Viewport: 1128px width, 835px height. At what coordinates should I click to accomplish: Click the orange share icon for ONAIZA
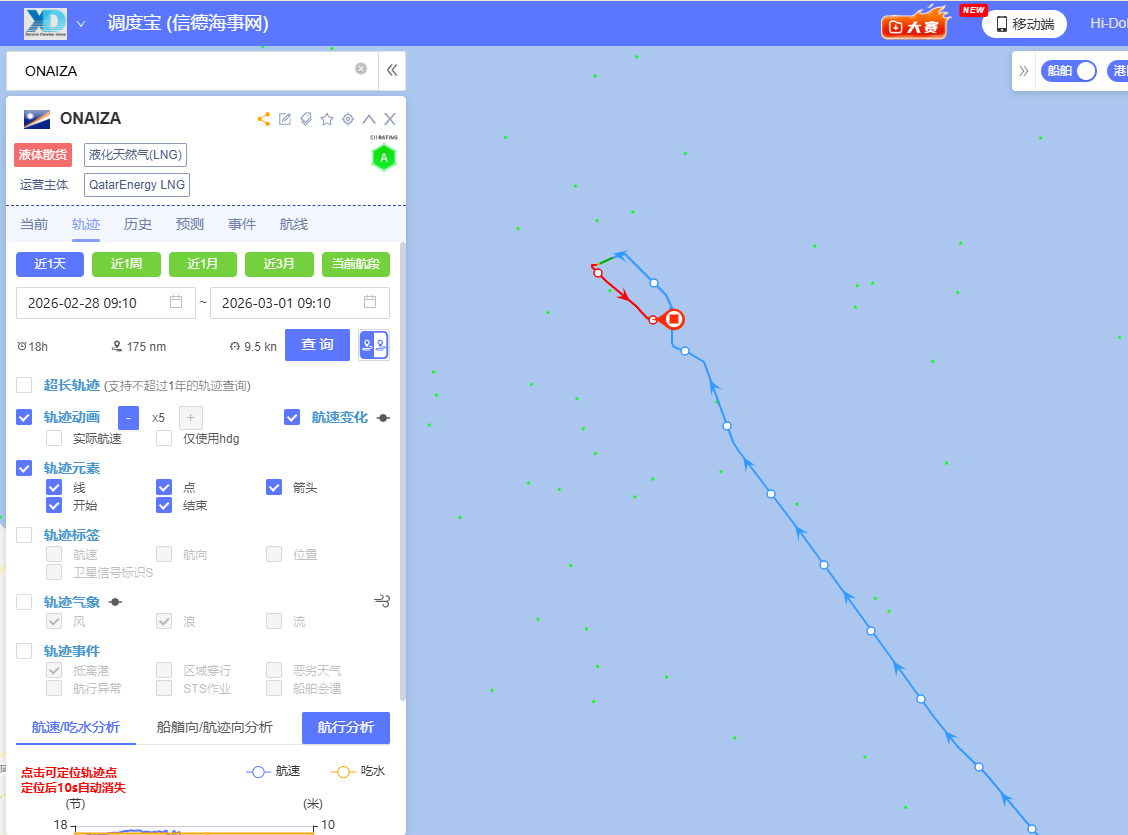(x=264, y=119)
